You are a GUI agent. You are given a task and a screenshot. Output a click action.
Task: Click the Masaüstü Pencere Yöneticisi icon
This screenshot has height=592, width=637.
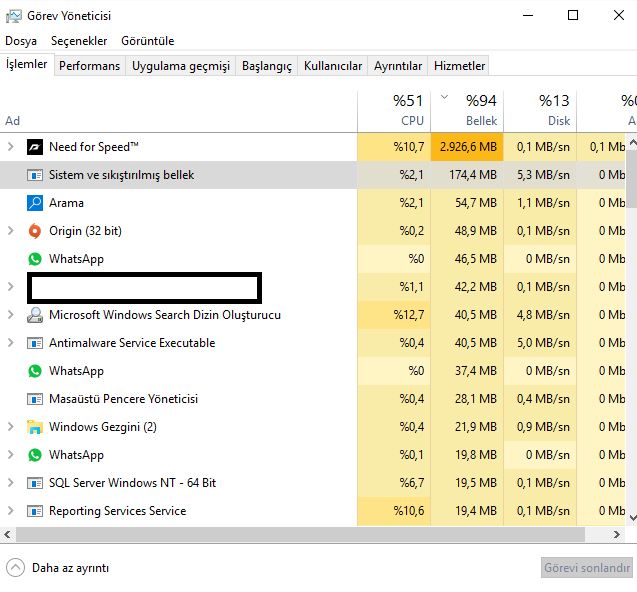[x=35, y=399]
